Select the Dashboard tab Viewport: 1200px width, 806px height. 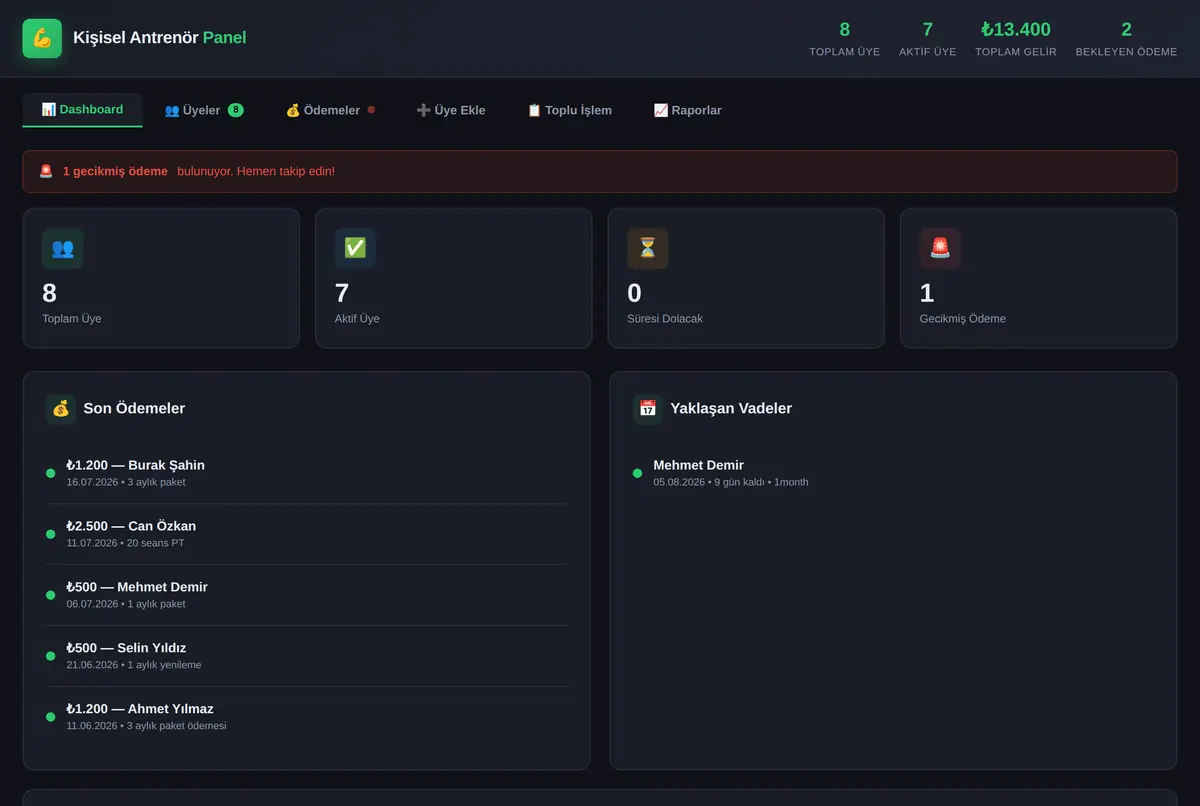(x=82, y=110)
